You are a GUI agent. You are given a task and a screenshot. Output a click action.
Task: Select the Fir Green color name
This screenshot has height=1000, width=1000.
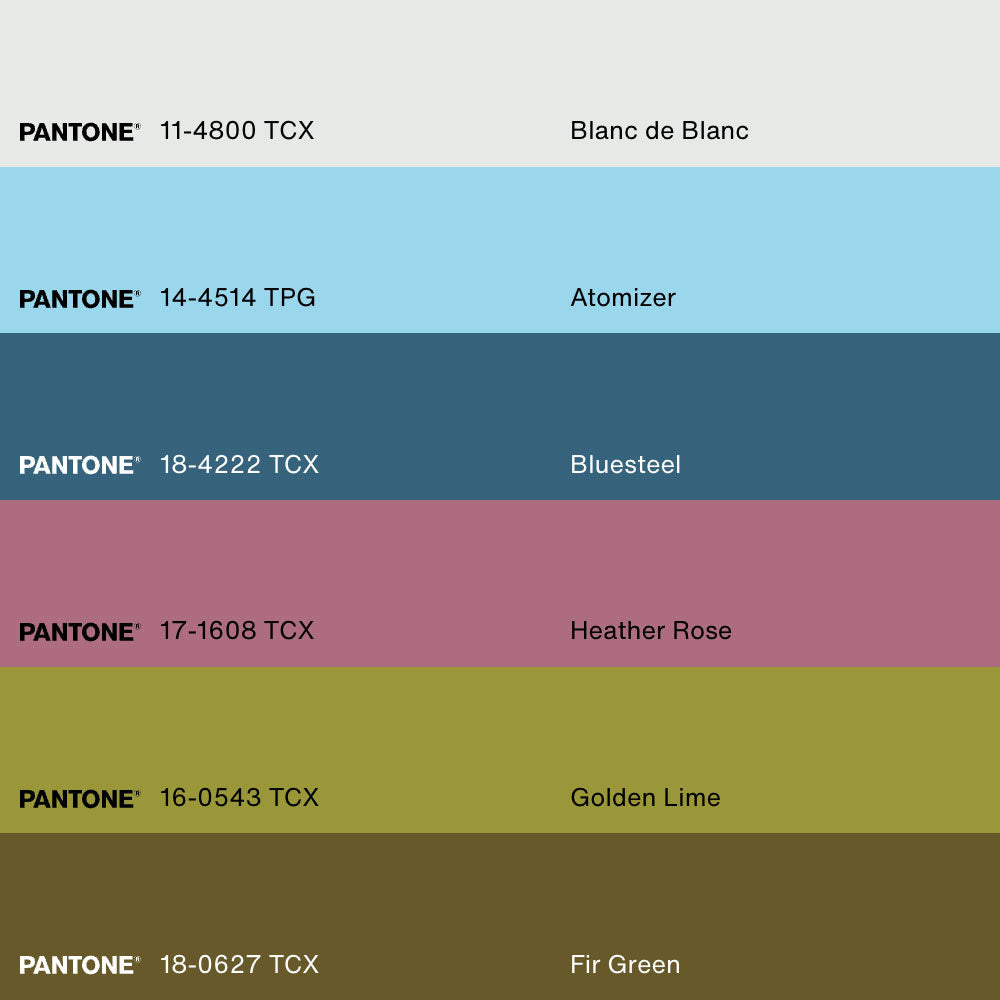tap(625, 965)
